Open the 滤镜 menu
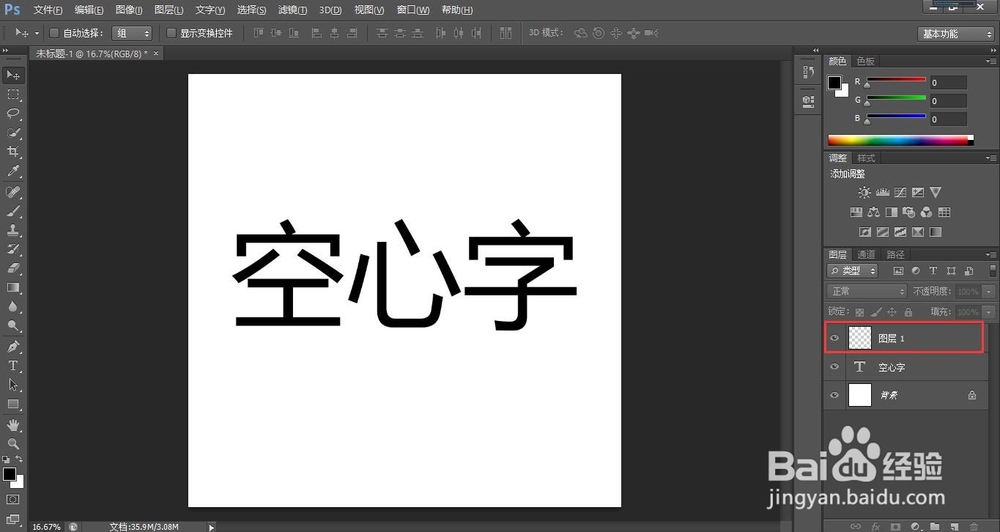The image size is (1000, 532). (x=292, y=10)
